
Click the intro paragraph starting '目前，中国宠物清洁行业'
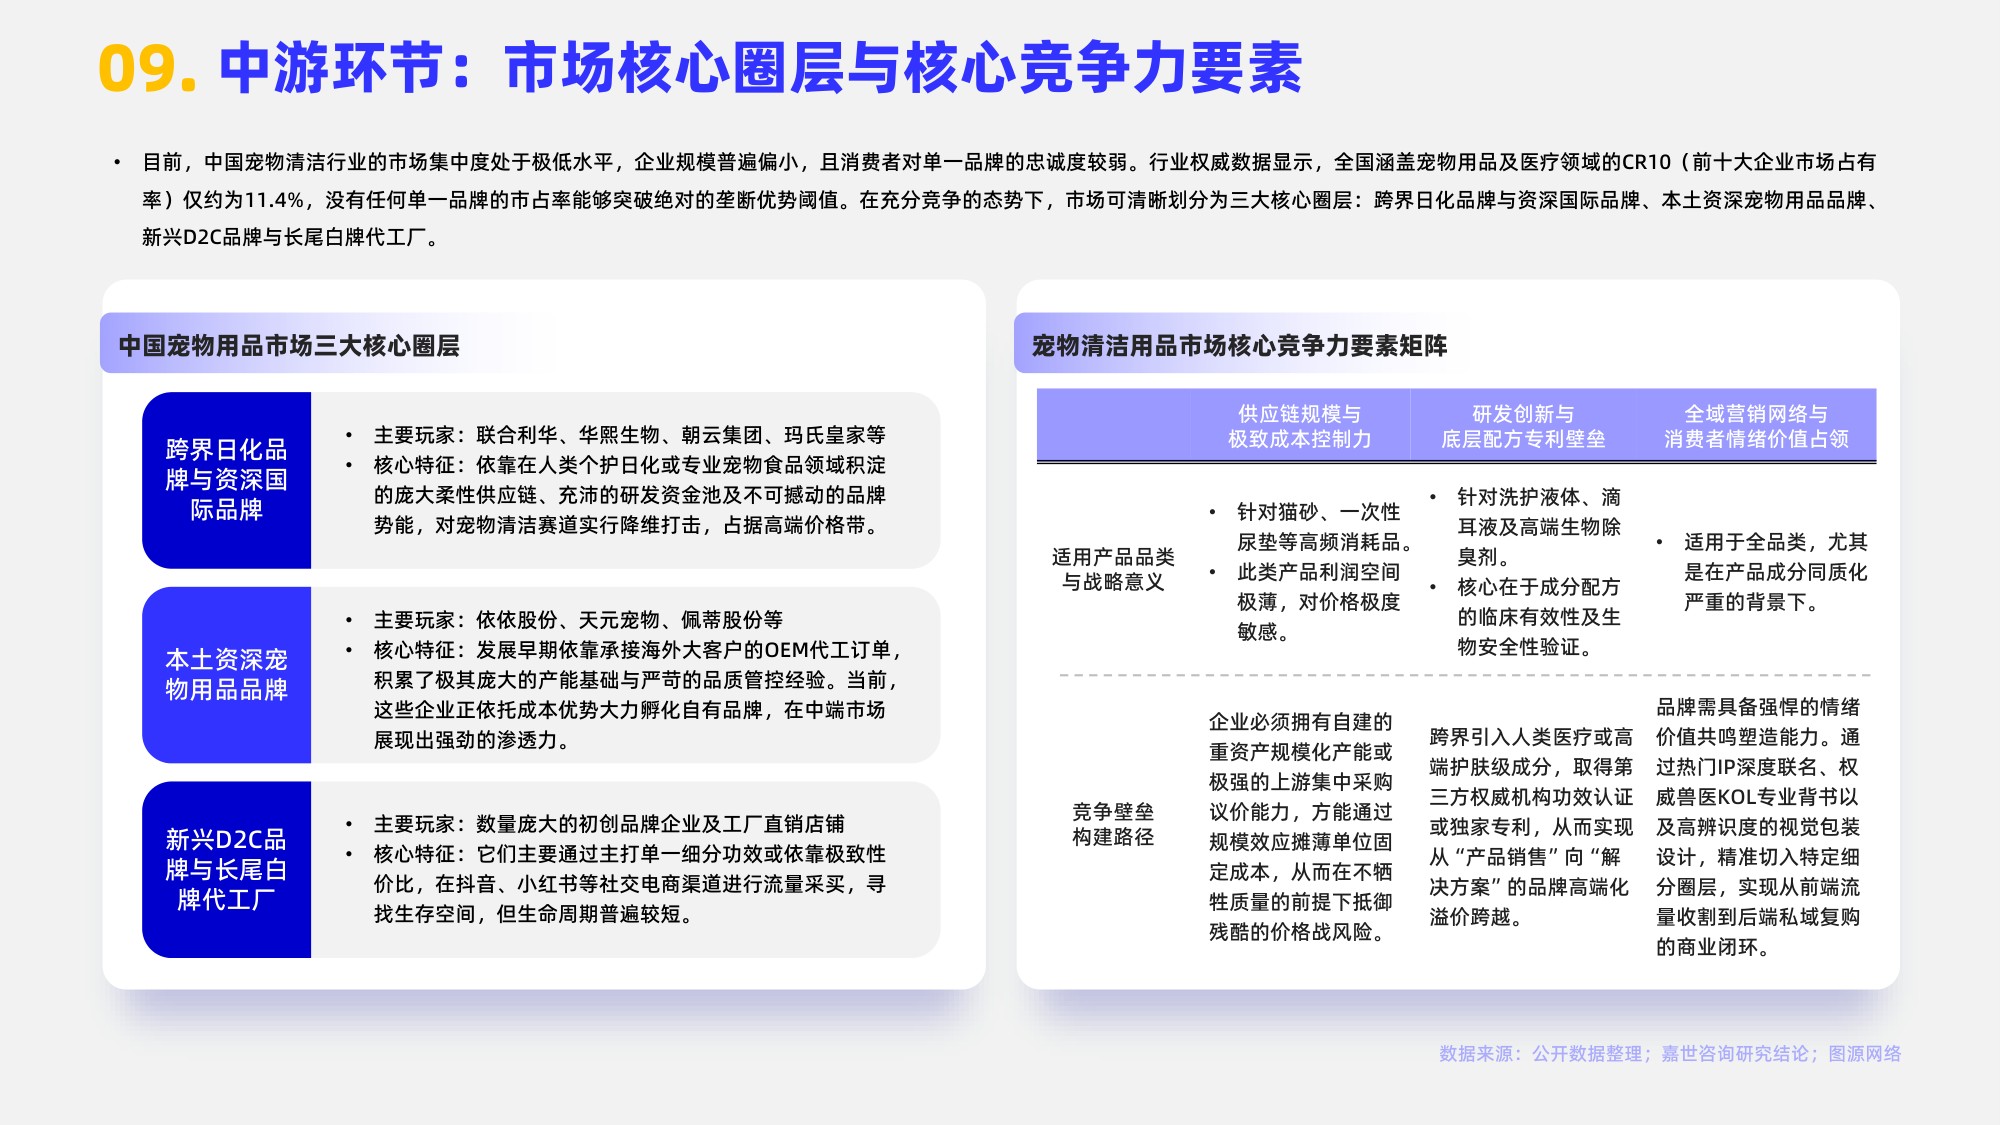coord(1012,199)
